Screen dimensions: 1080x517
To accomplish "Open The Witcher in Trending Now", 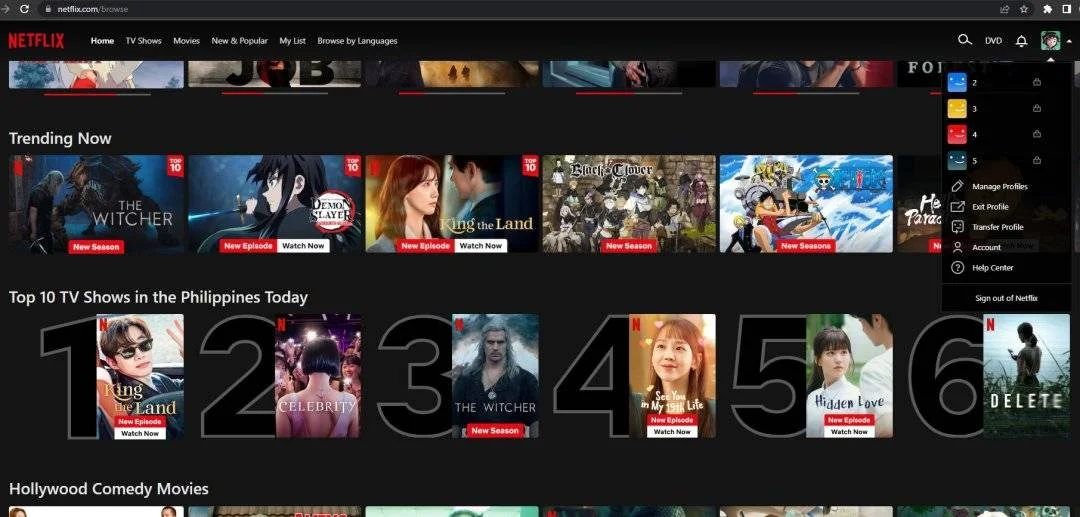I will [96, 204].
